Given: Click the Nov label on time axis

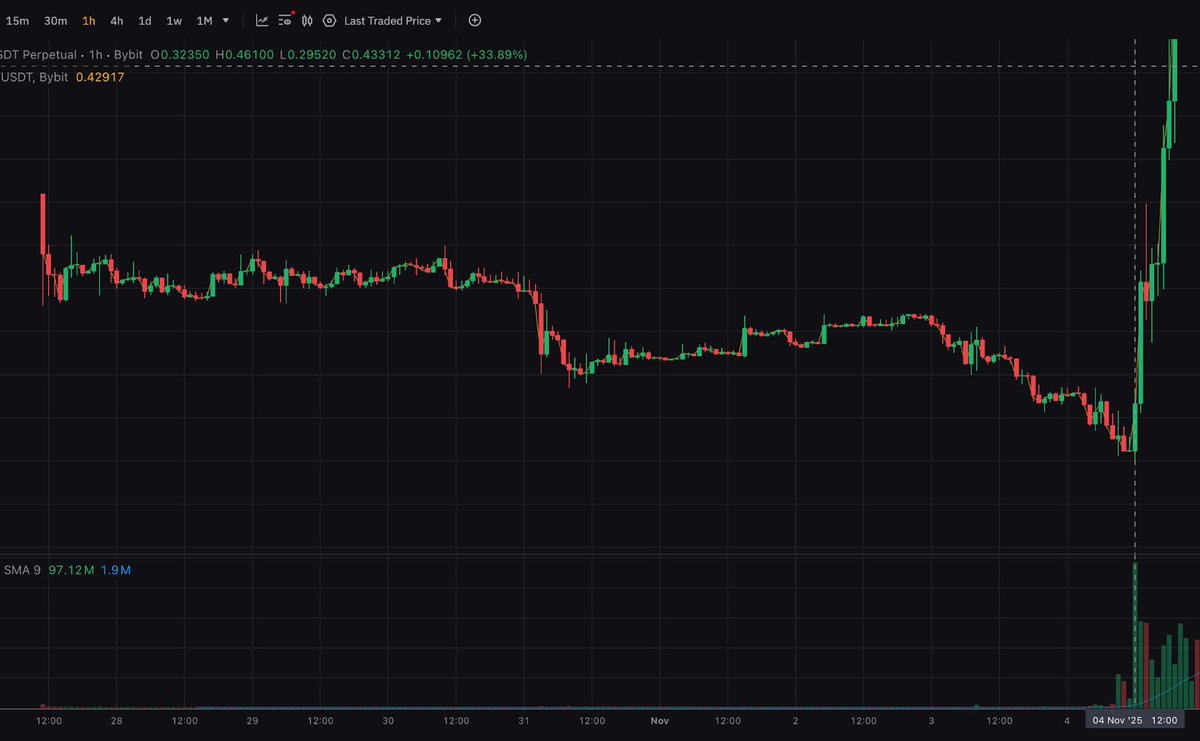Looking at the screenshot, I should (x=660, y=720).
